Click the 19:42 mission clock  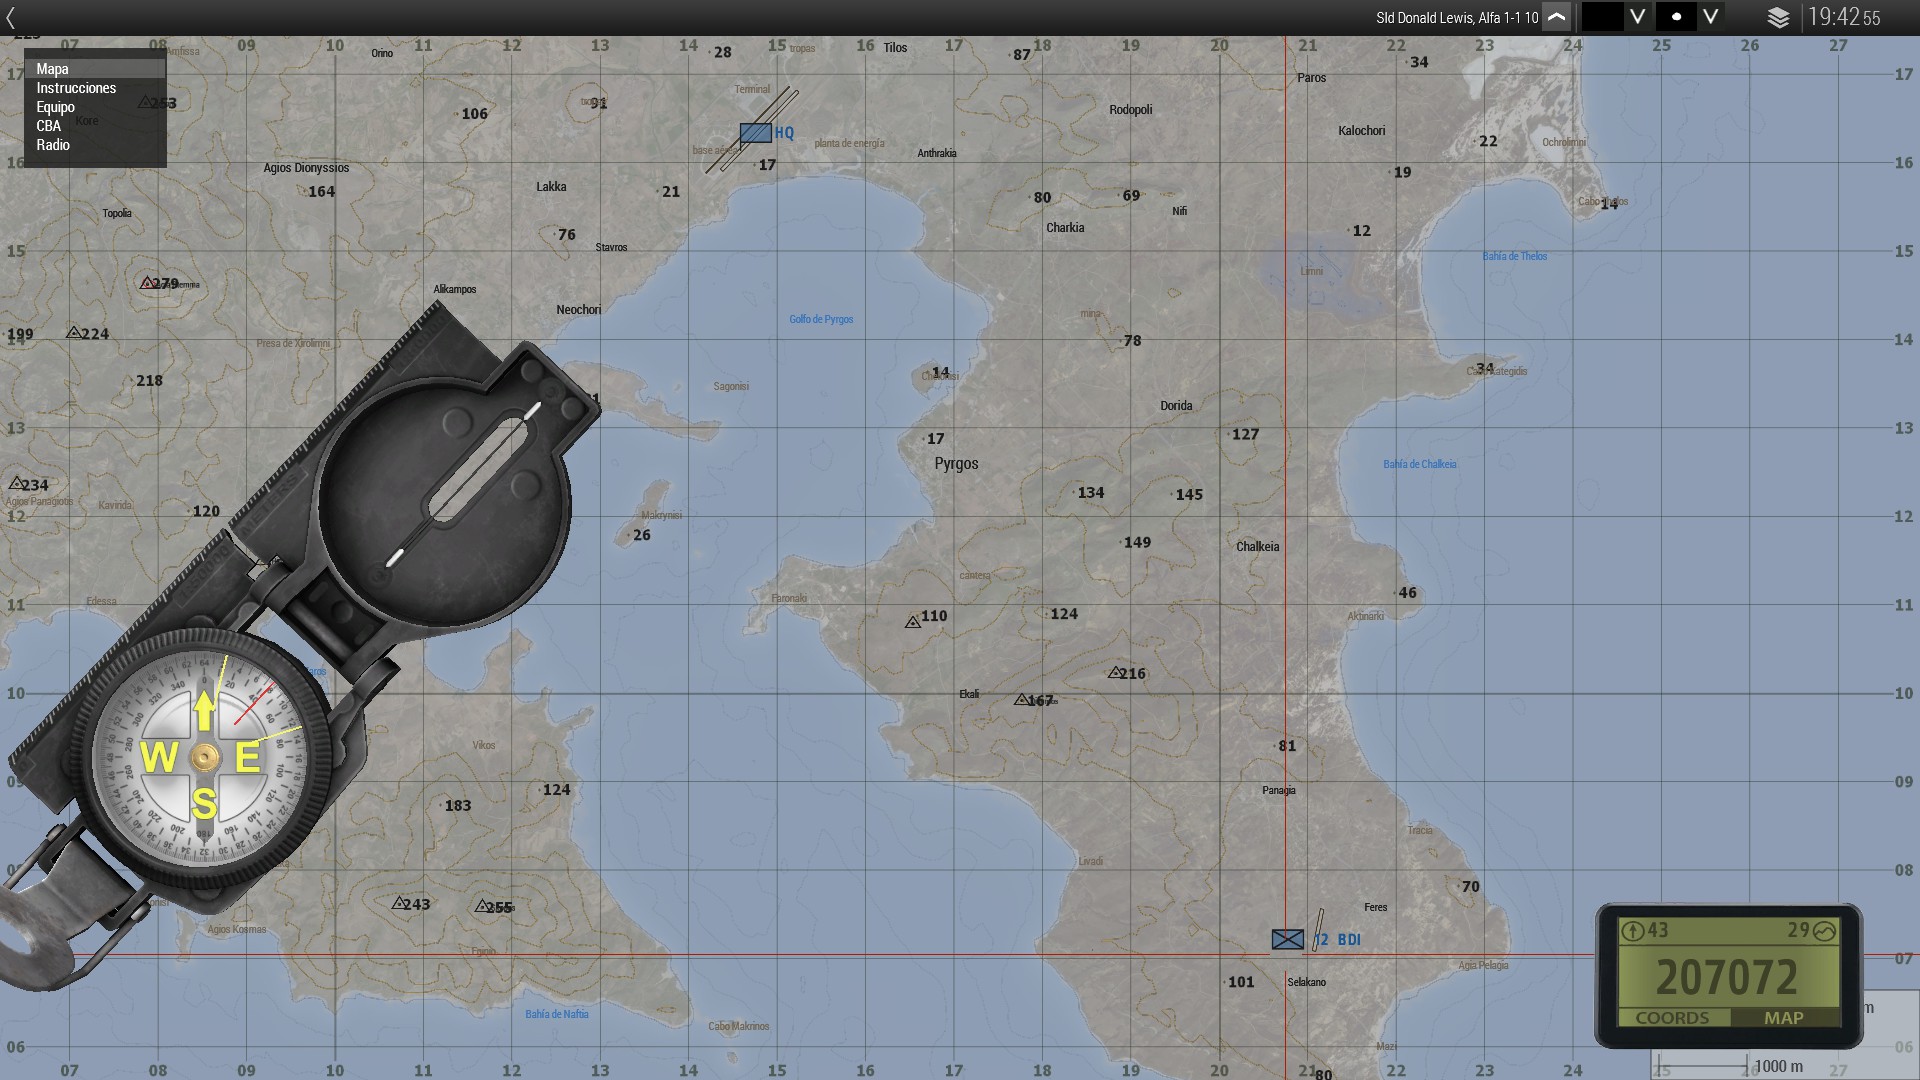[1844, 17]
